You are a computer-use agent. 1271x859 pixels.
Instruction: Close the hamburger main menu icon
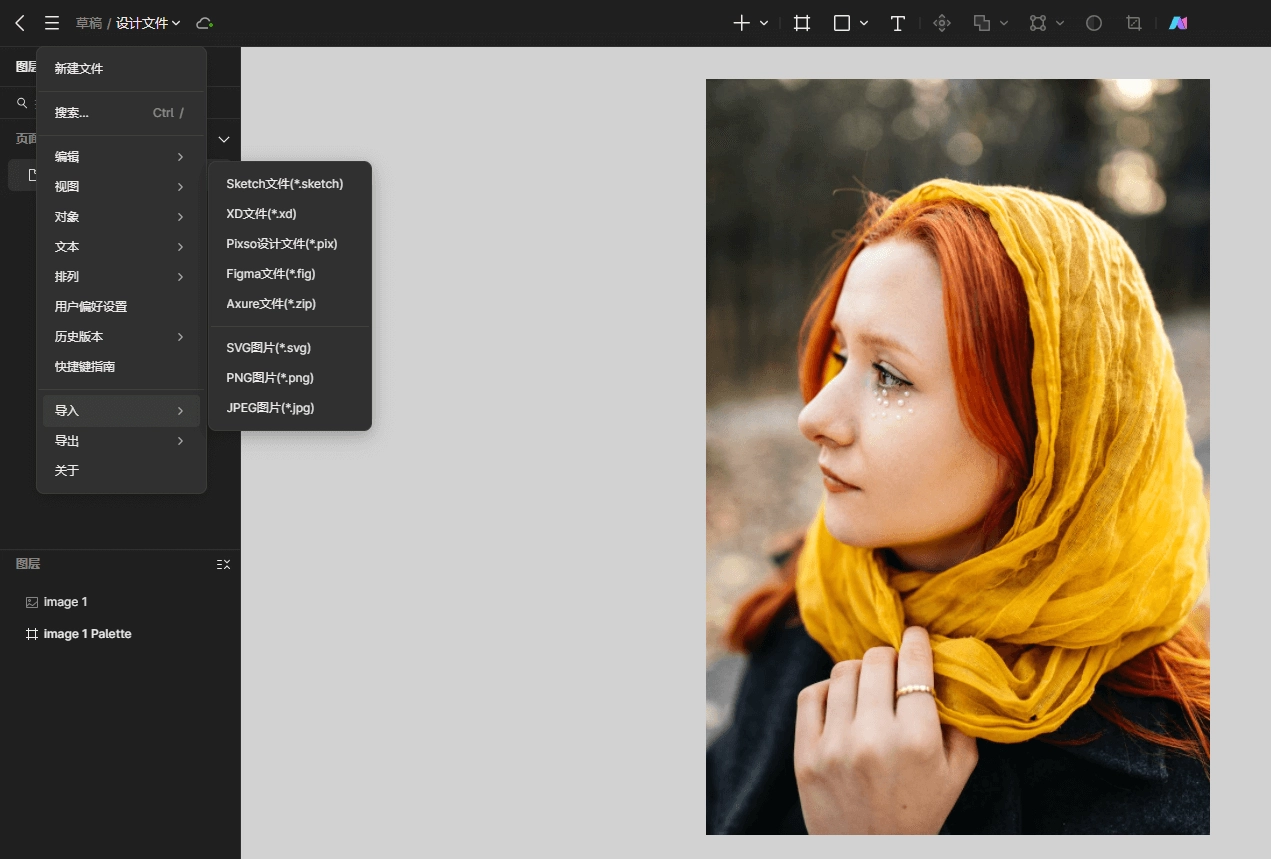52,23
